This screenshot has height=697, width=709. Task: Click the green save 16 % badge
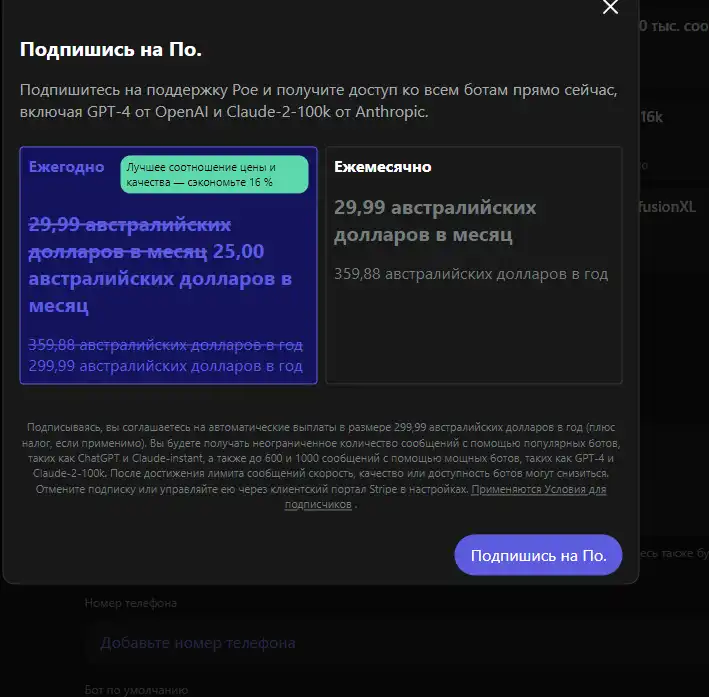point(214,175)
